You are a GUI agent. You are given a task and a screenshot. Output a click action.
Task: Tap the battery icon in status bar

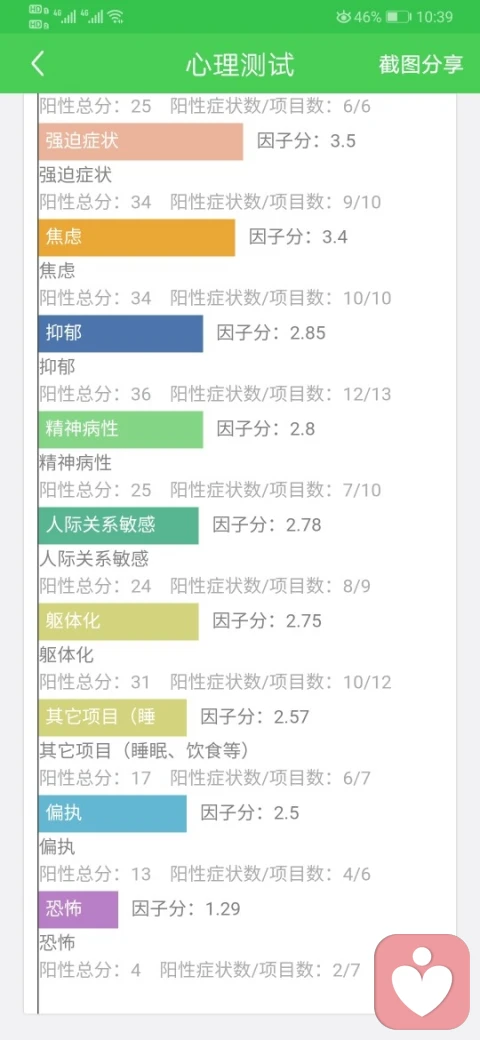[x=398, y=17]
